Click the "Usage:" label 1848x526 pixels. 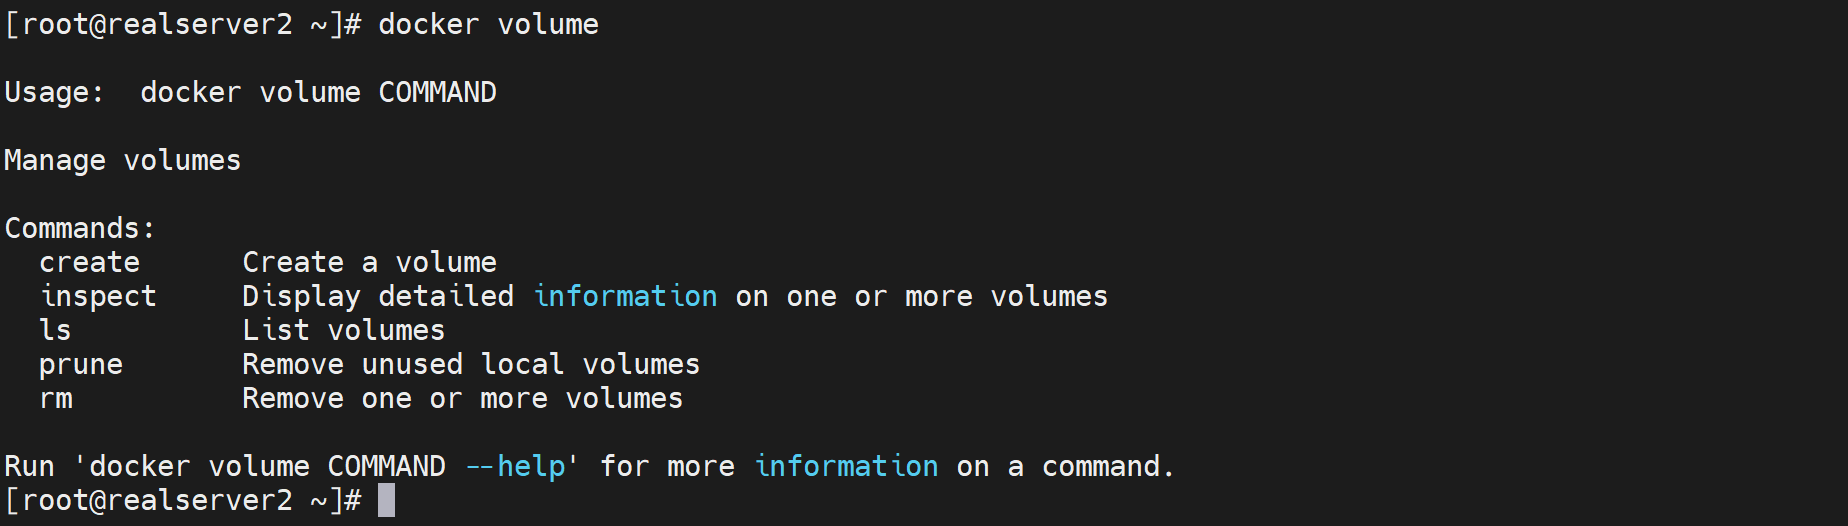point(54,93)
